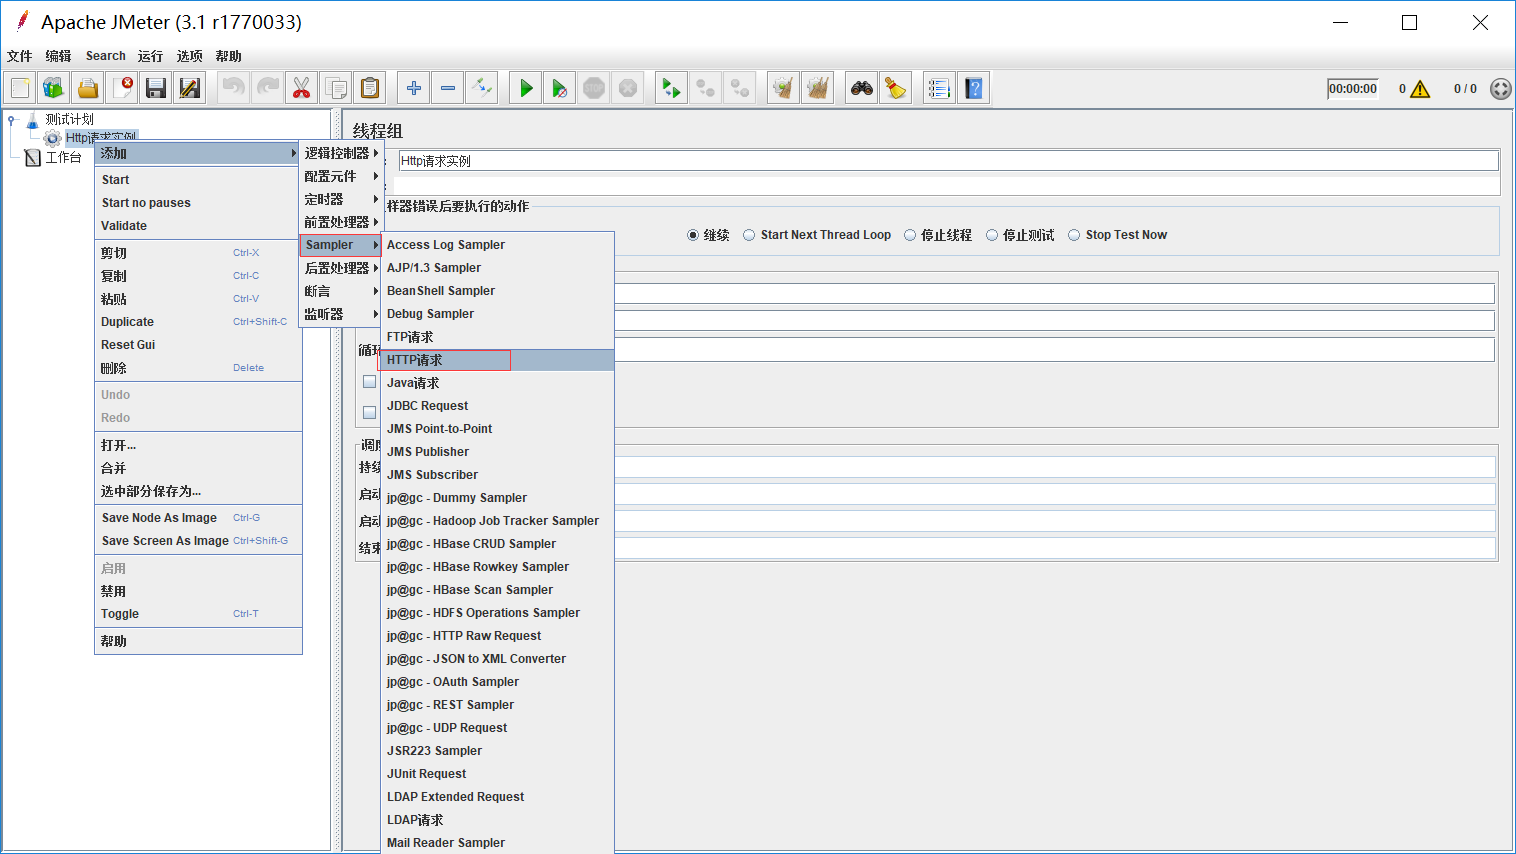The width and height of the screenshot is (1516, 854).
Task: Open the 文件 menu
Action: pos(19,56)
